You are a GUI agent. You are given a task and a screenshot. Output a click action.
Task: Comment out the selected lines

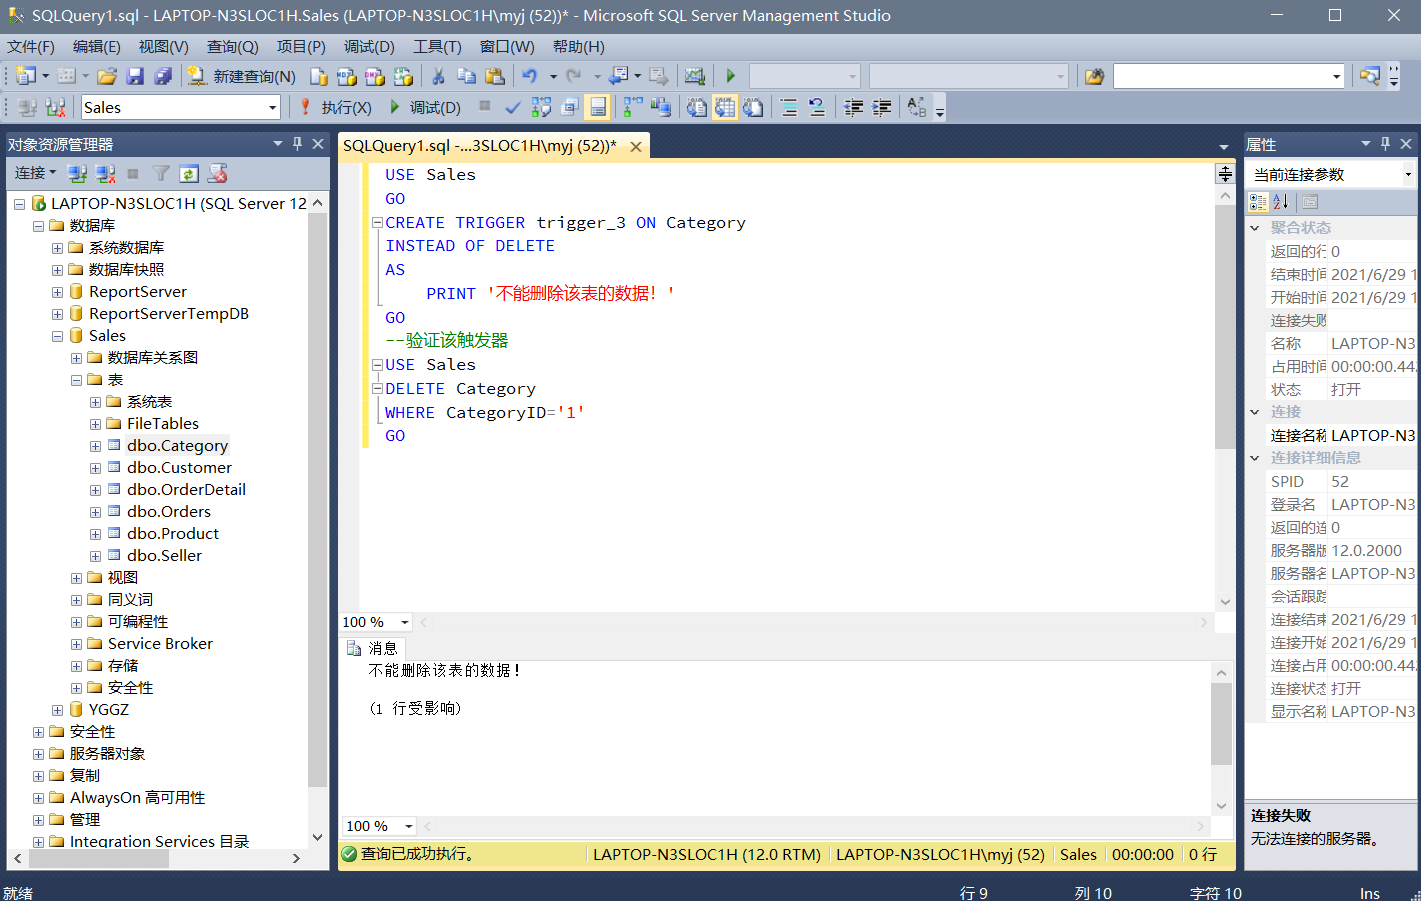coord(789,107)
